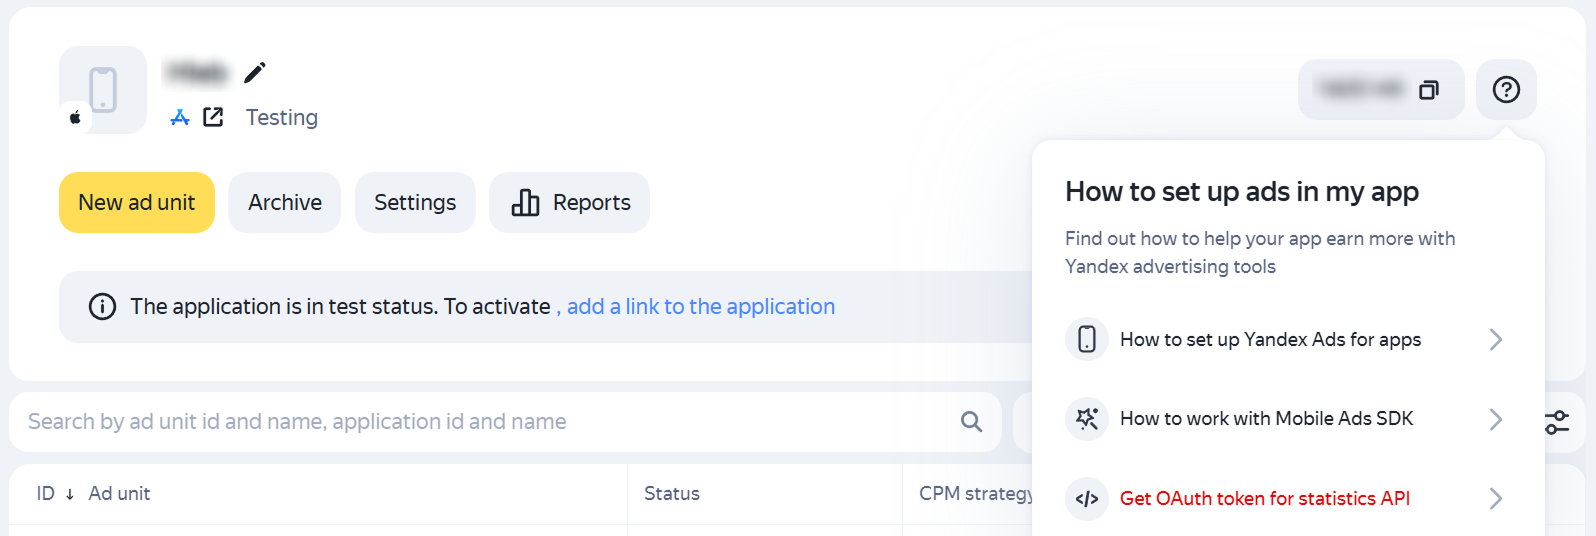Click the How to set up ads heading
The height and width of the screenshot is (536, 1596).
[1242, 192]
